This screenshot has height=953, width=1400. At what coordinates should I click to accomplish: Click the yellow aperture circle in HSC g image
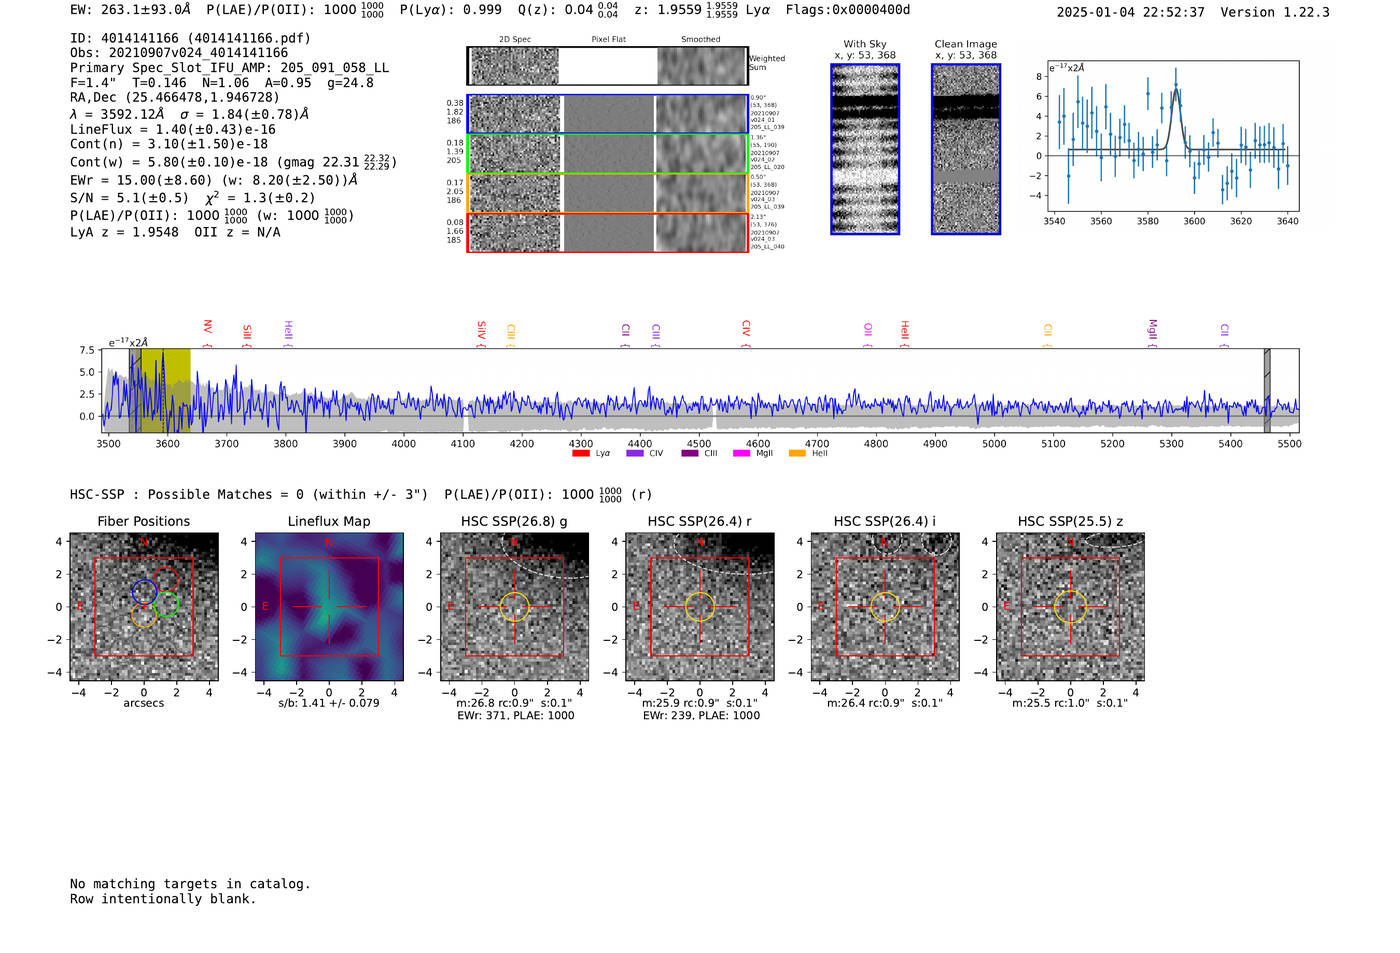click(x=514, y=607)
